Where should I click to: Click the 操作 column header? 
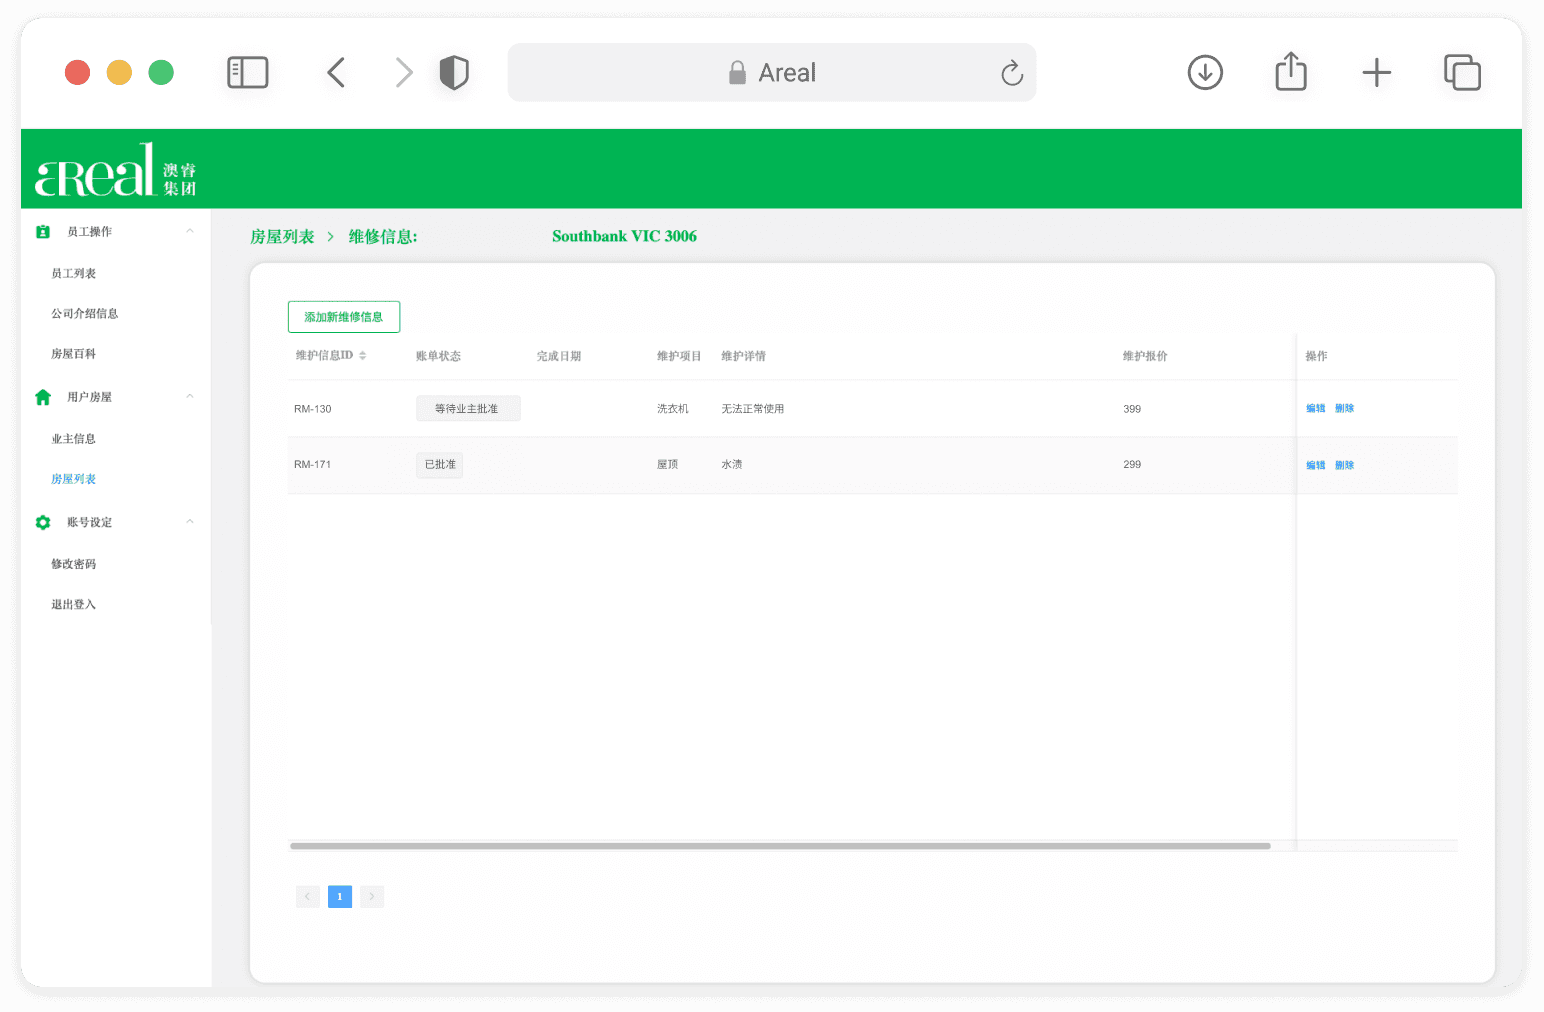(1317, 356)
